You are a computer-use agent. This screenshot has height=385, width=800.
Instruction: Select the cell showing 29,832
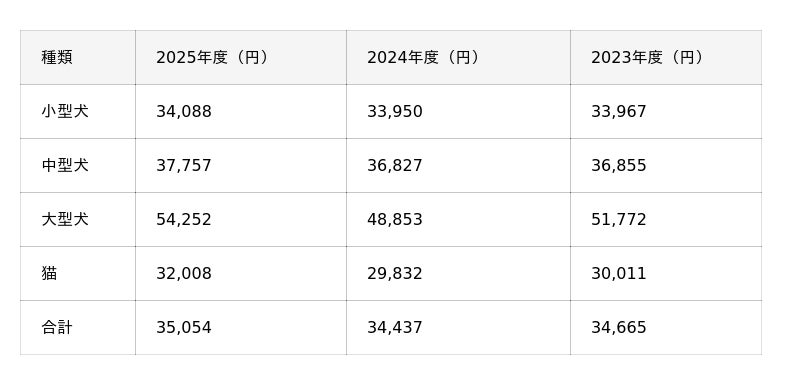458,274
